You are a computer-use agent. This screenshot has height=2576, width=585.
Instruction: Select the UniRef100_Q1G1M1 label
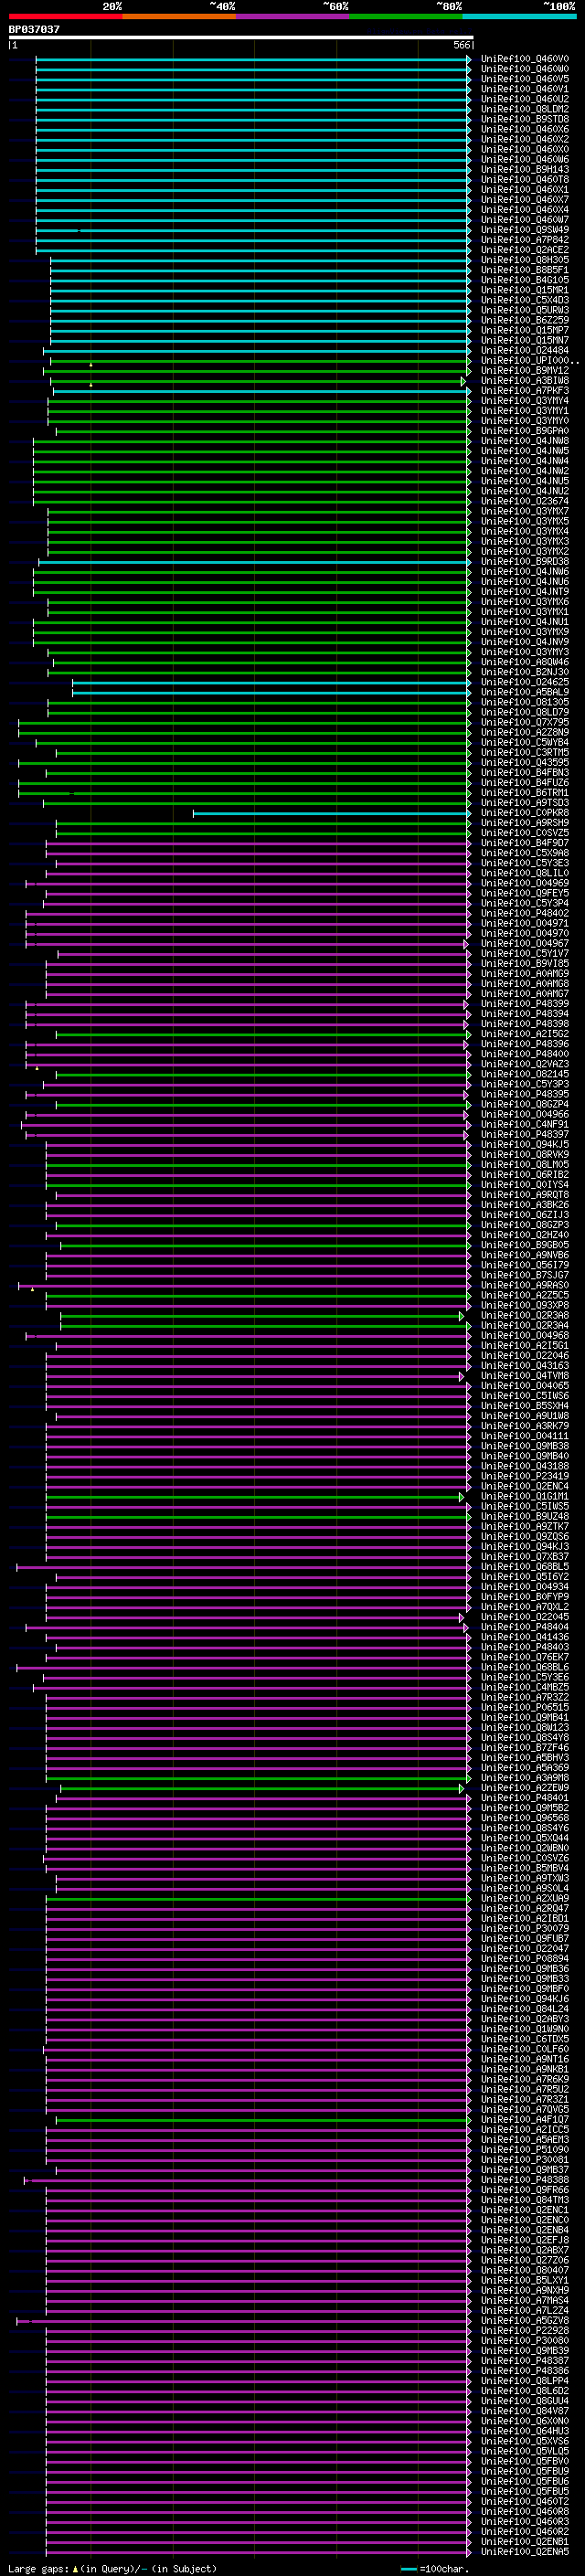pos(525,1497)
